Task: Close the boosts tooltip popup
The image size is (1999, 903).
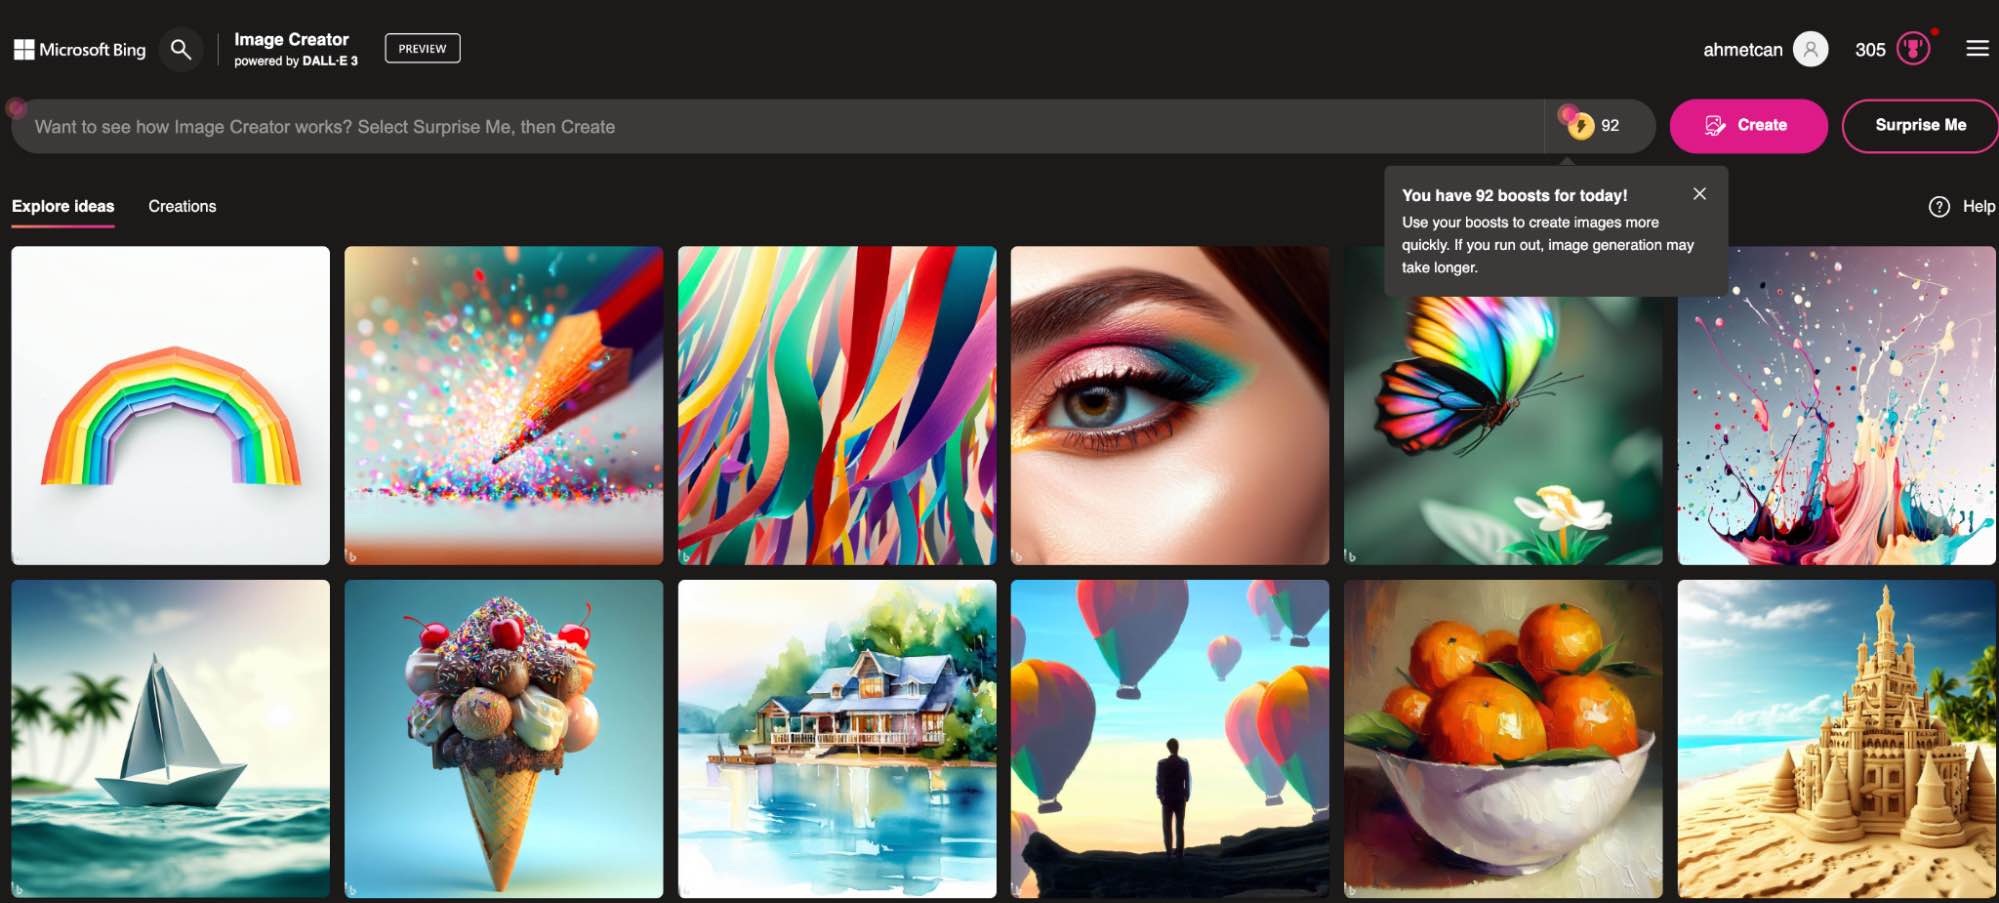Action: point(1699,194)
